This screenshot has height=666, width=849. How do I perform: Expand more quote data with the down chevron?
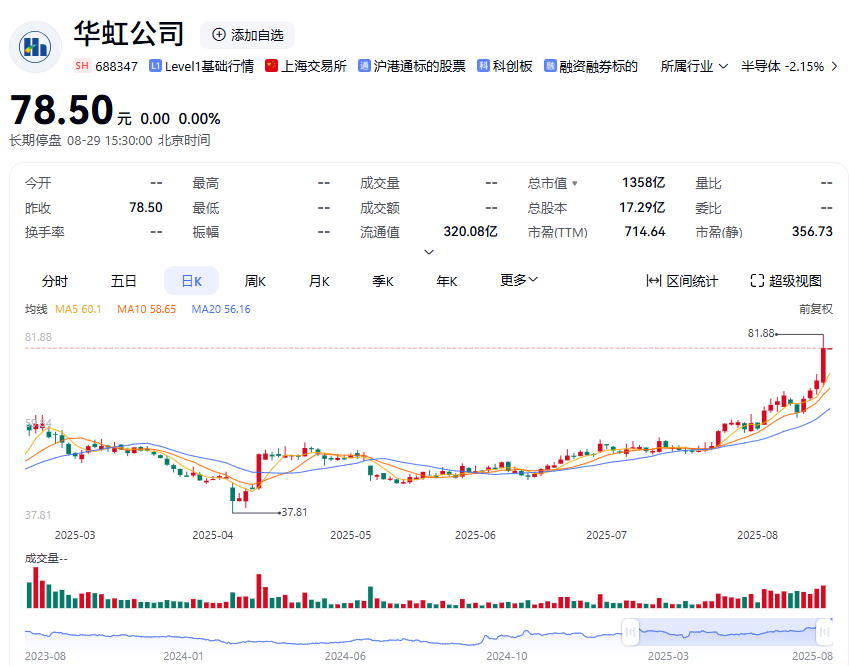429,252
